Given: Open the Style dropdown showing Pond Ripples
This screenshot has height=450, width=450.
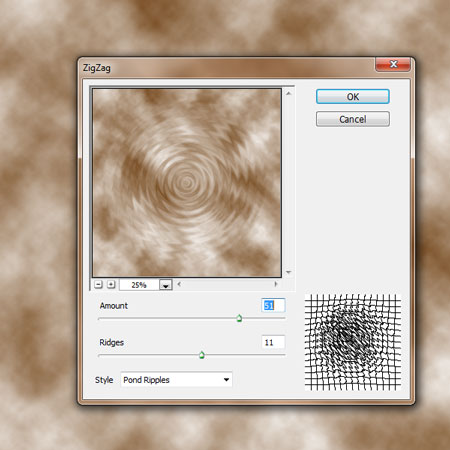Looking at the screenshot, I should 176,380.
